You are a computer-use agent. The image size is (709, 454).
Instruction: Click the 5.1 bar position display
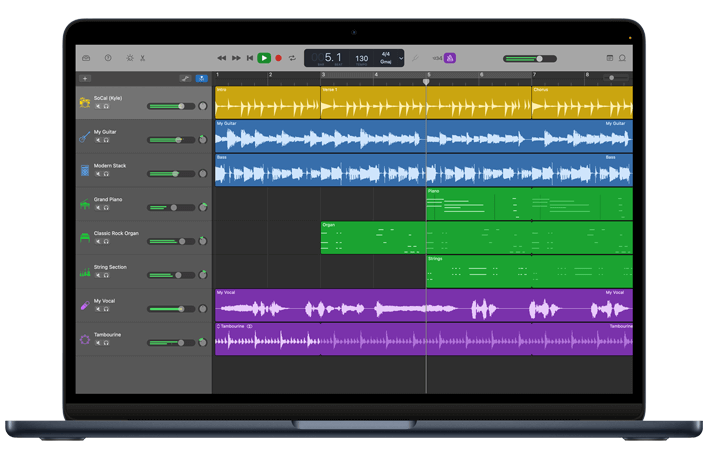click(333, 57)
